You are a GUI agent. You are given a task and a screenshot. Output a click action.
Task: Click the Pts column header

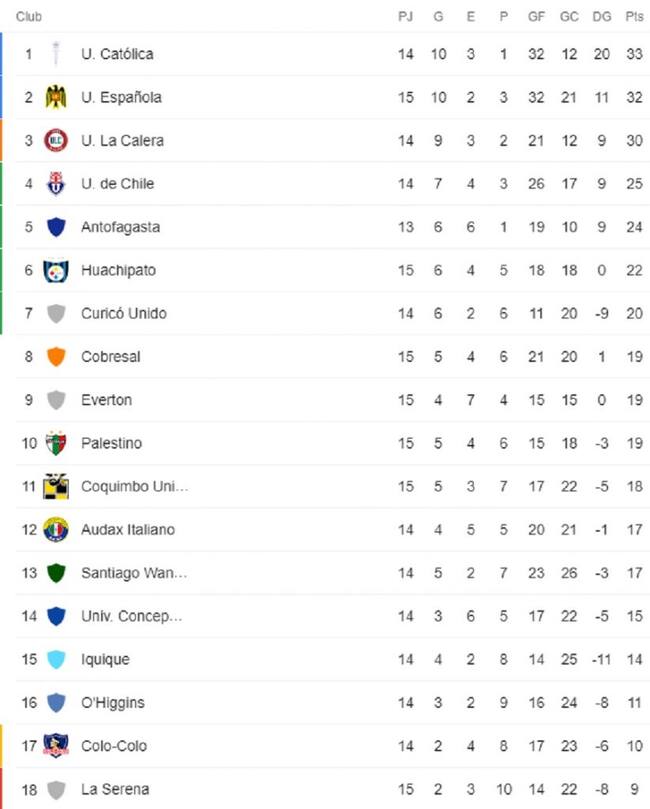click(634, 17)
